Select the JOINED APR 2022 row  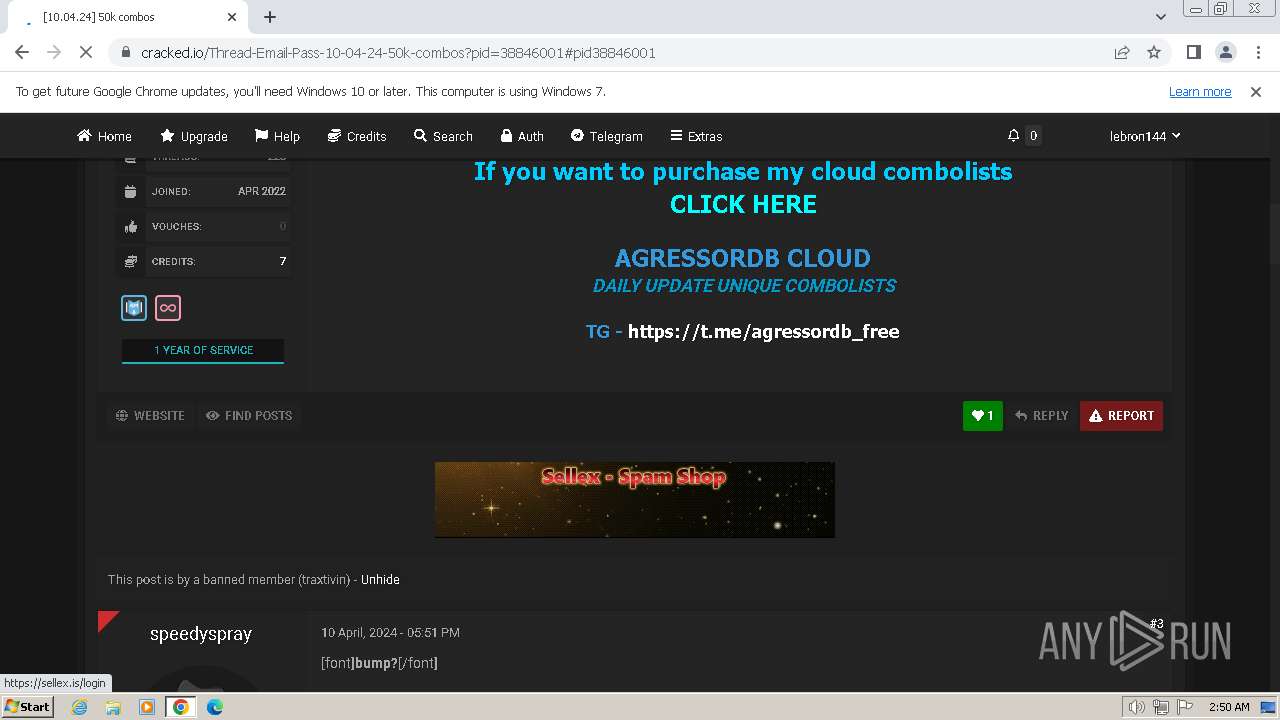pyautogui.click(x=204, y=191)
